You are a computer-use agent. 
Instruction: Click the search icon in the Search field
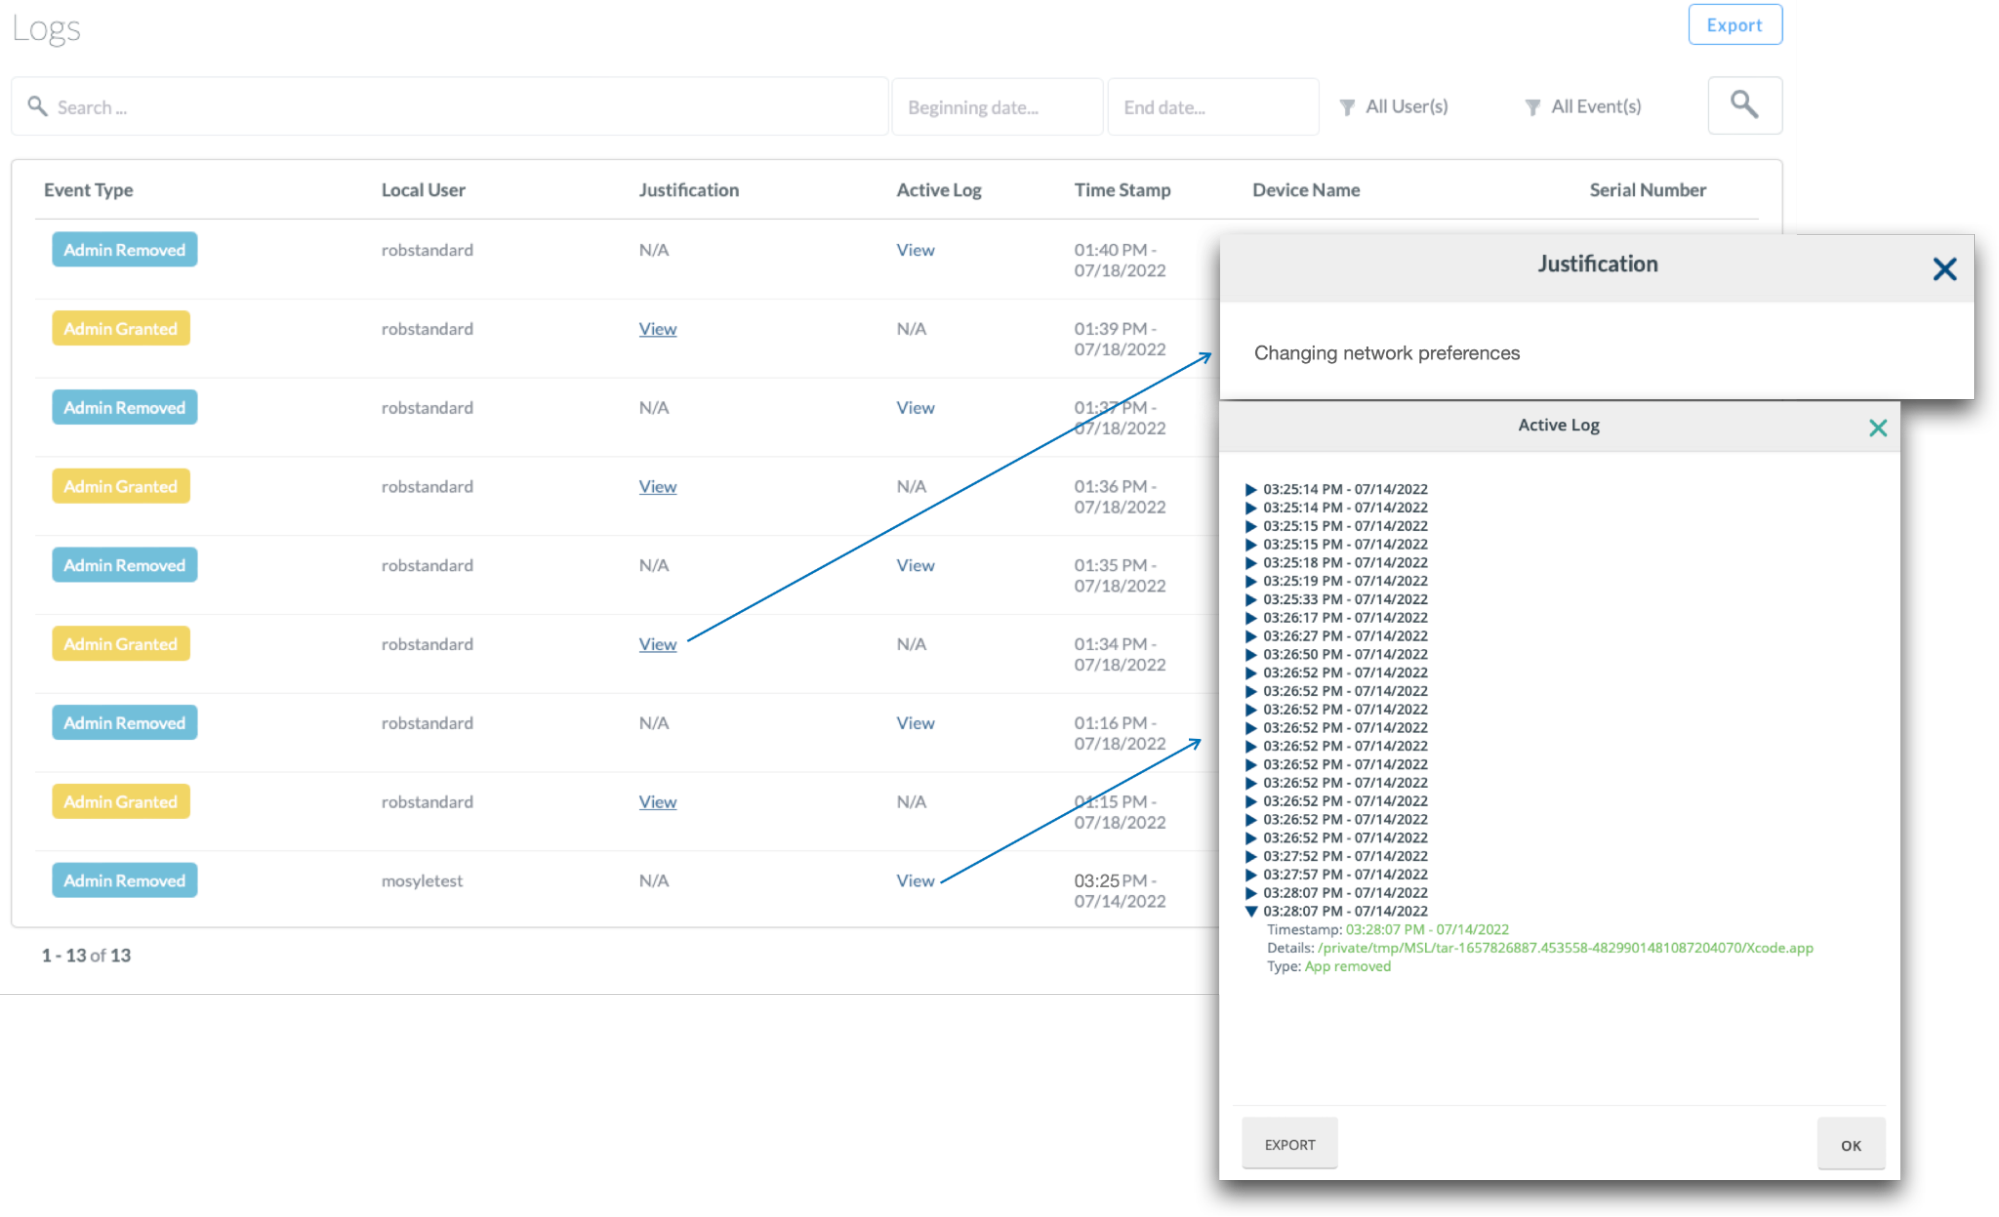pos(37,106)
